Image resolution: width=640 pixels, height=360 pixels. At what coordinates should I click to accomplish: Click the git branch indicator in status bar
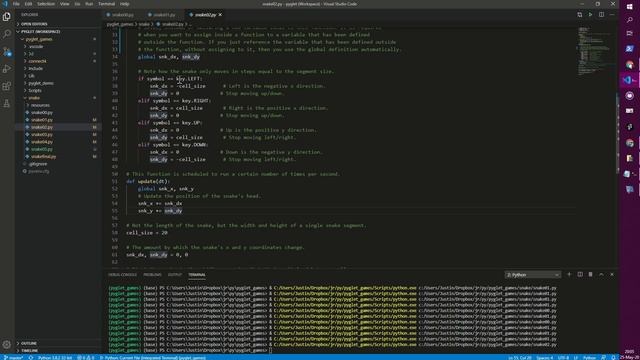tap(13, 358)
